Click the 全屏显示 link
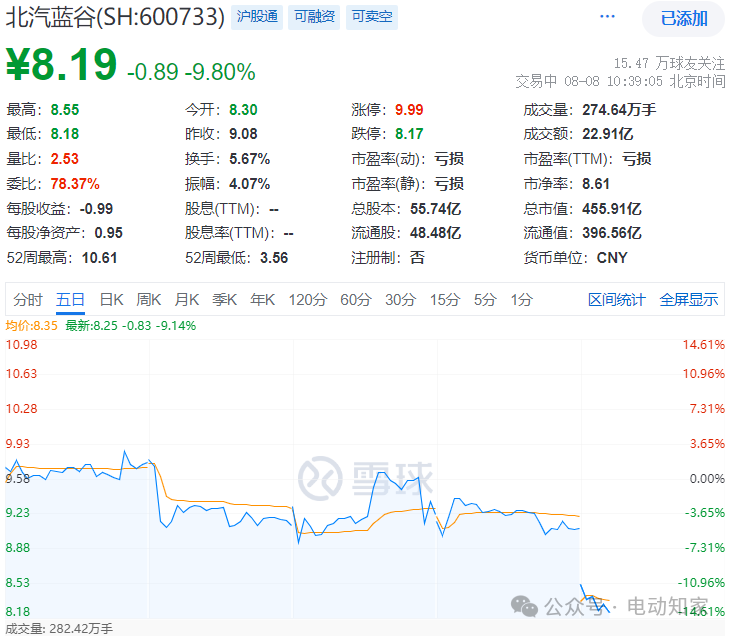Screen dimensions: 732x636 pos(689,300)
